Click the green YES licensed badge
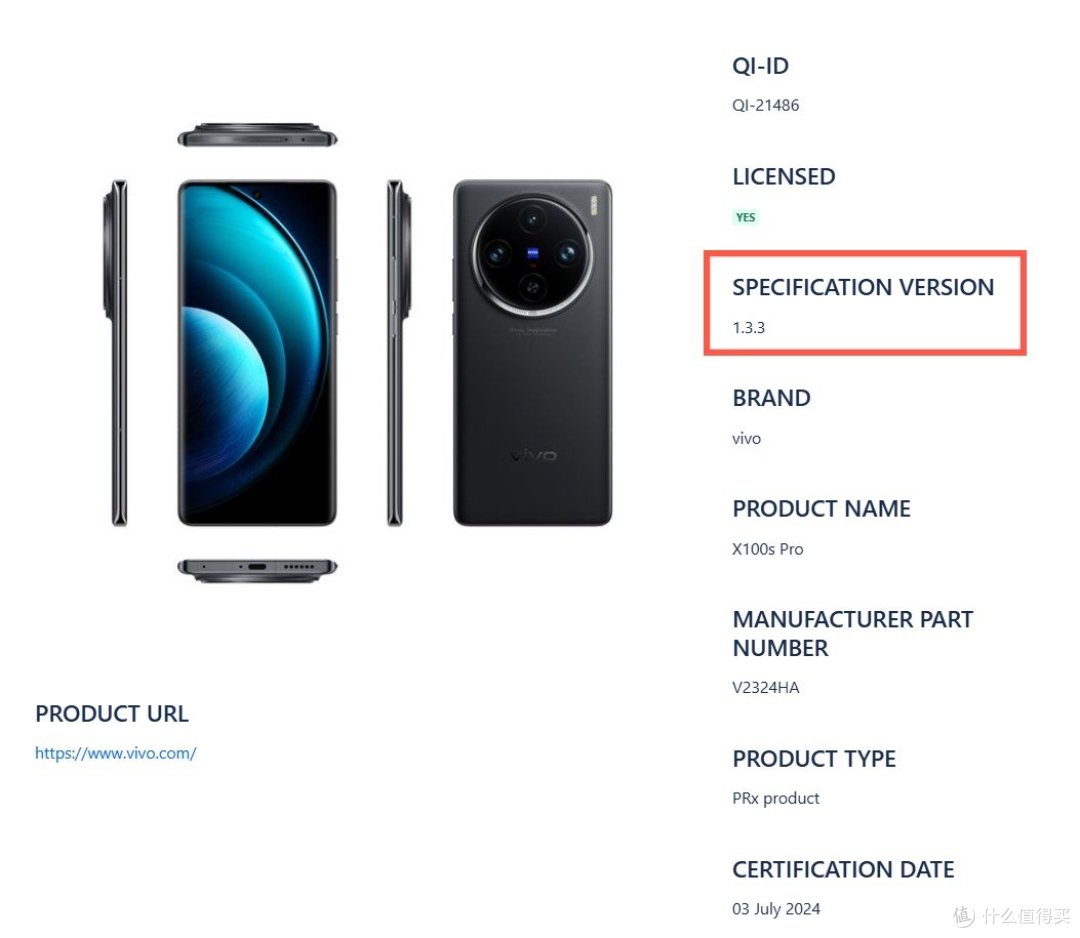Viewport: 1080px width, 938px height. pyautogui.click(x=745, y=217)
